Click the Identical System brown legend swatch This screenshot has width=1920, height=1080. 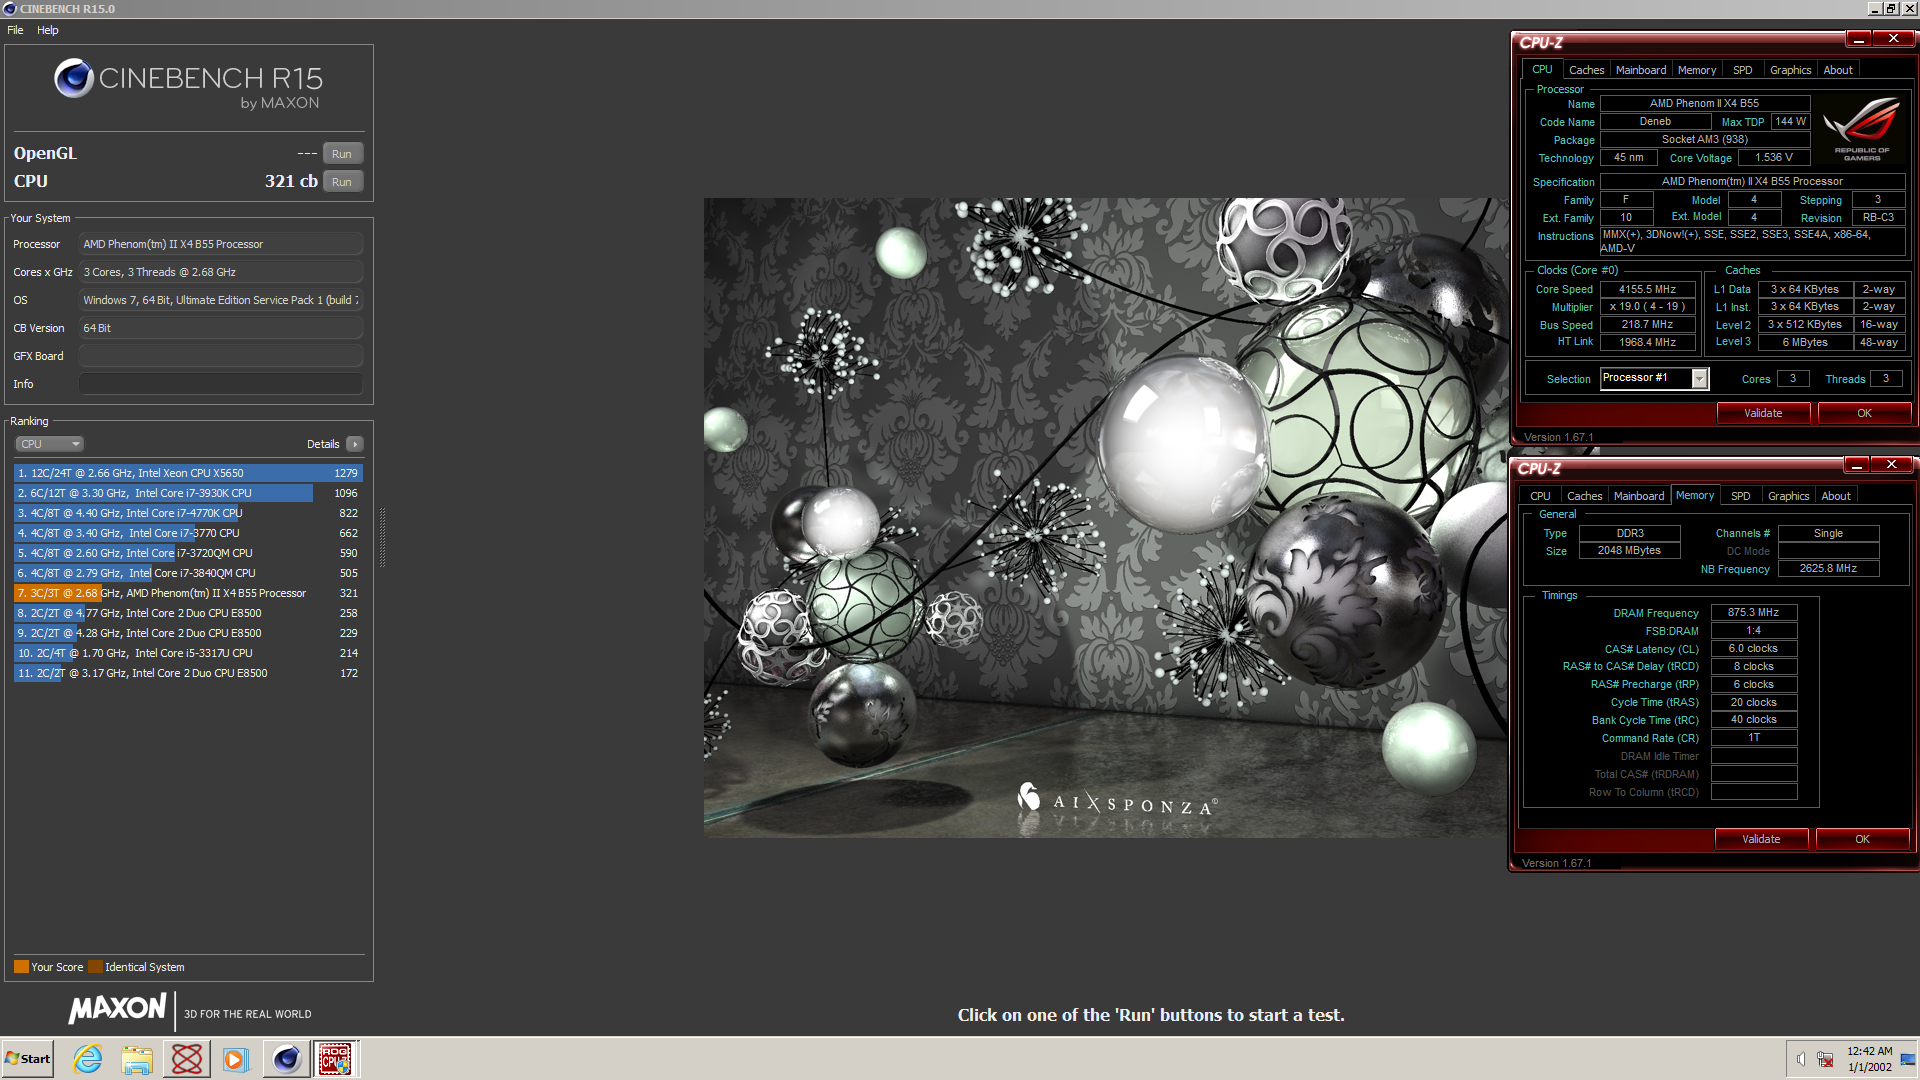coord(95,967)
